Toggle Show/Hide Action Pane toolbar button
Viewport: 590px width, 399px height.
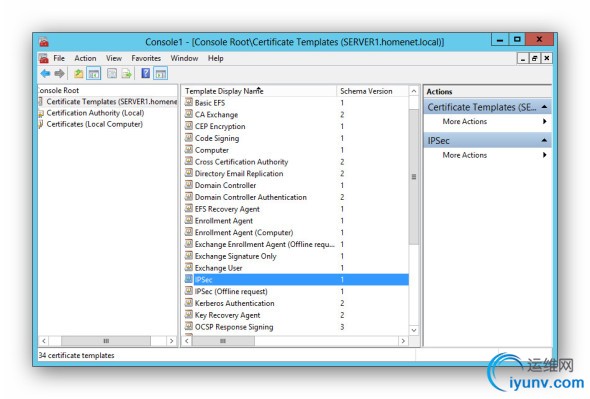pyautogui.click(x=161, y=73)
